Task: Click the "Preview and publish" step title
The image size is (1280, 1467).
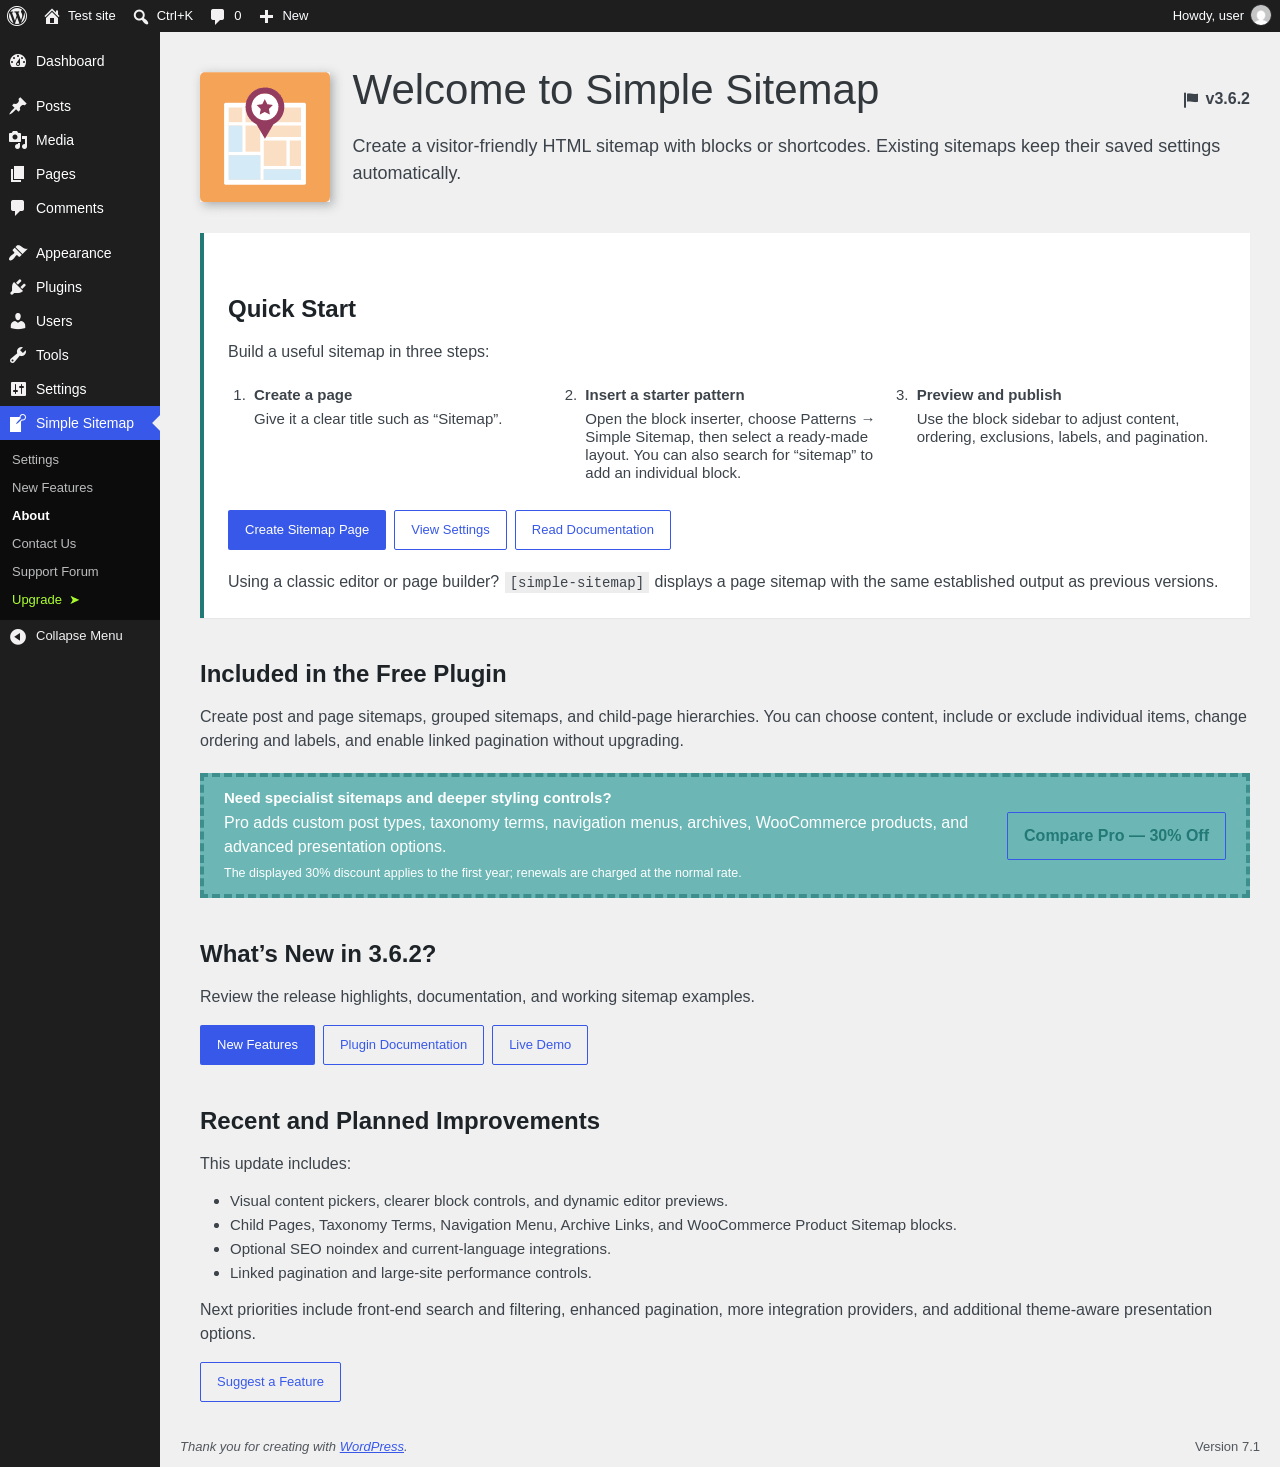Action: point(989,395)
